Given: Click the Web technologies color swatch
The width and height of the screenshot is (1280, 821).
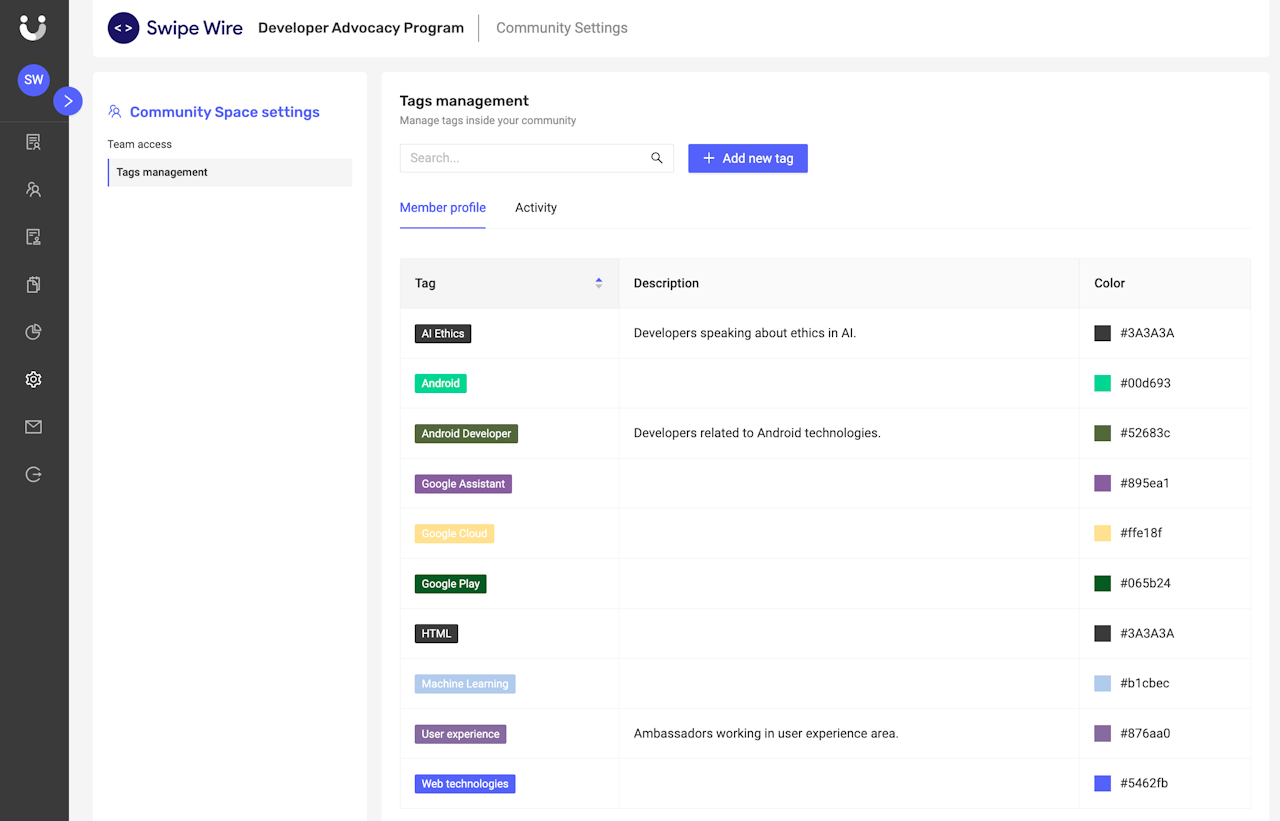Looking at the screenshot, I should coord(1103,783).
